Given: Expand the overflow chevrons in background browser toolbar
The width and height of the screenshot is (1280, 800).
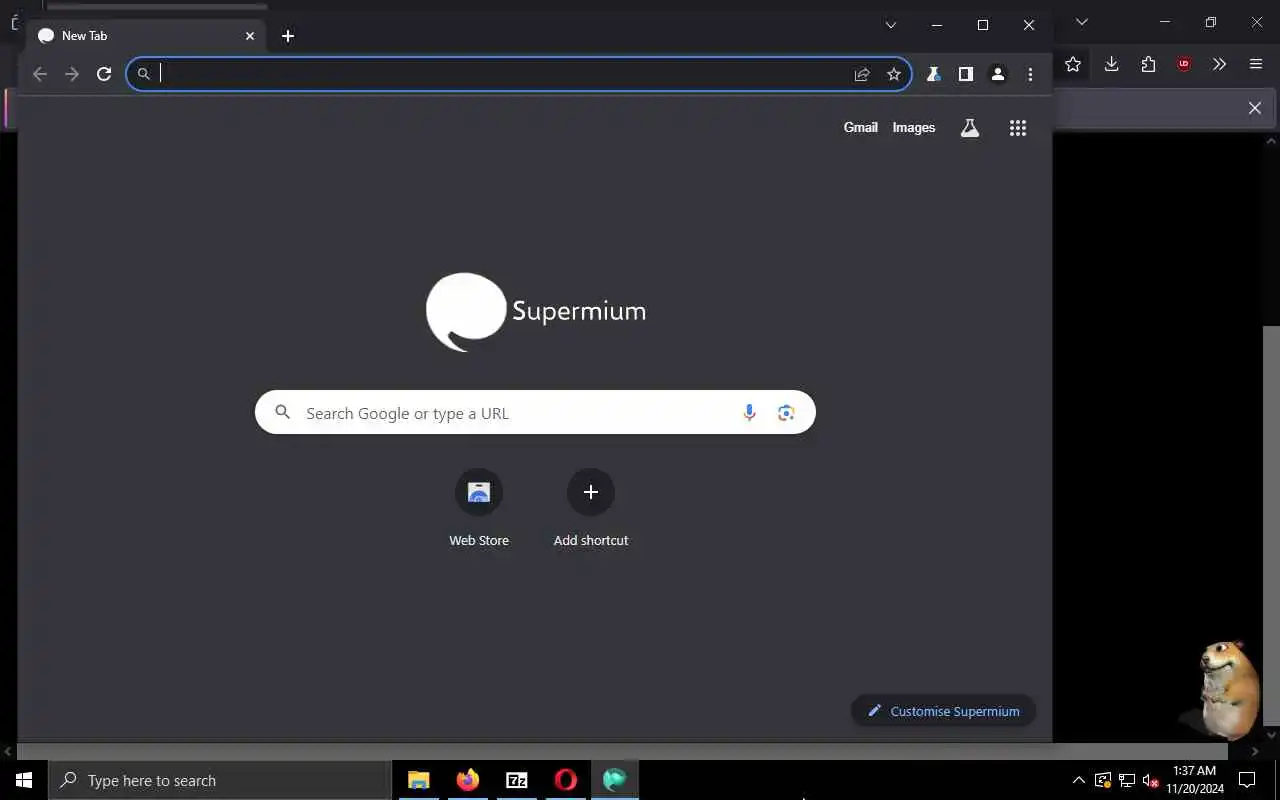Looking at the screenshot, I should [x=1219, y=64].
